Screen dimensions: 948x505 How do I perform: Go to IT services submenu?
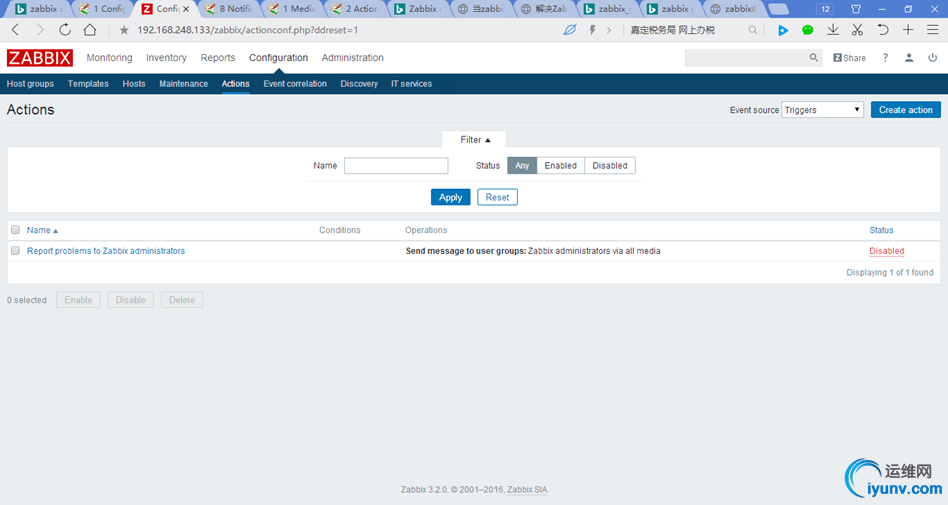tap(411, 84)
